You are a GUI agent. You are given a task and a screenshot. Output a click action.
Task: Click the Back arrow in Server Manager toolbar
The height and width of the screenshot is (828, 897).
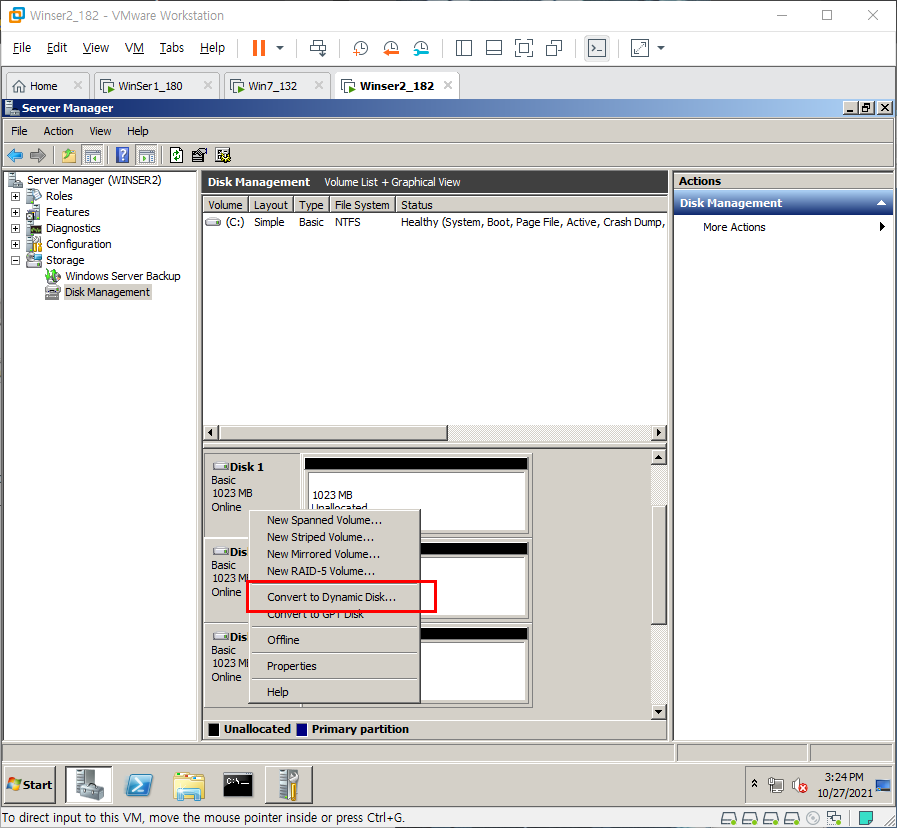15,155
